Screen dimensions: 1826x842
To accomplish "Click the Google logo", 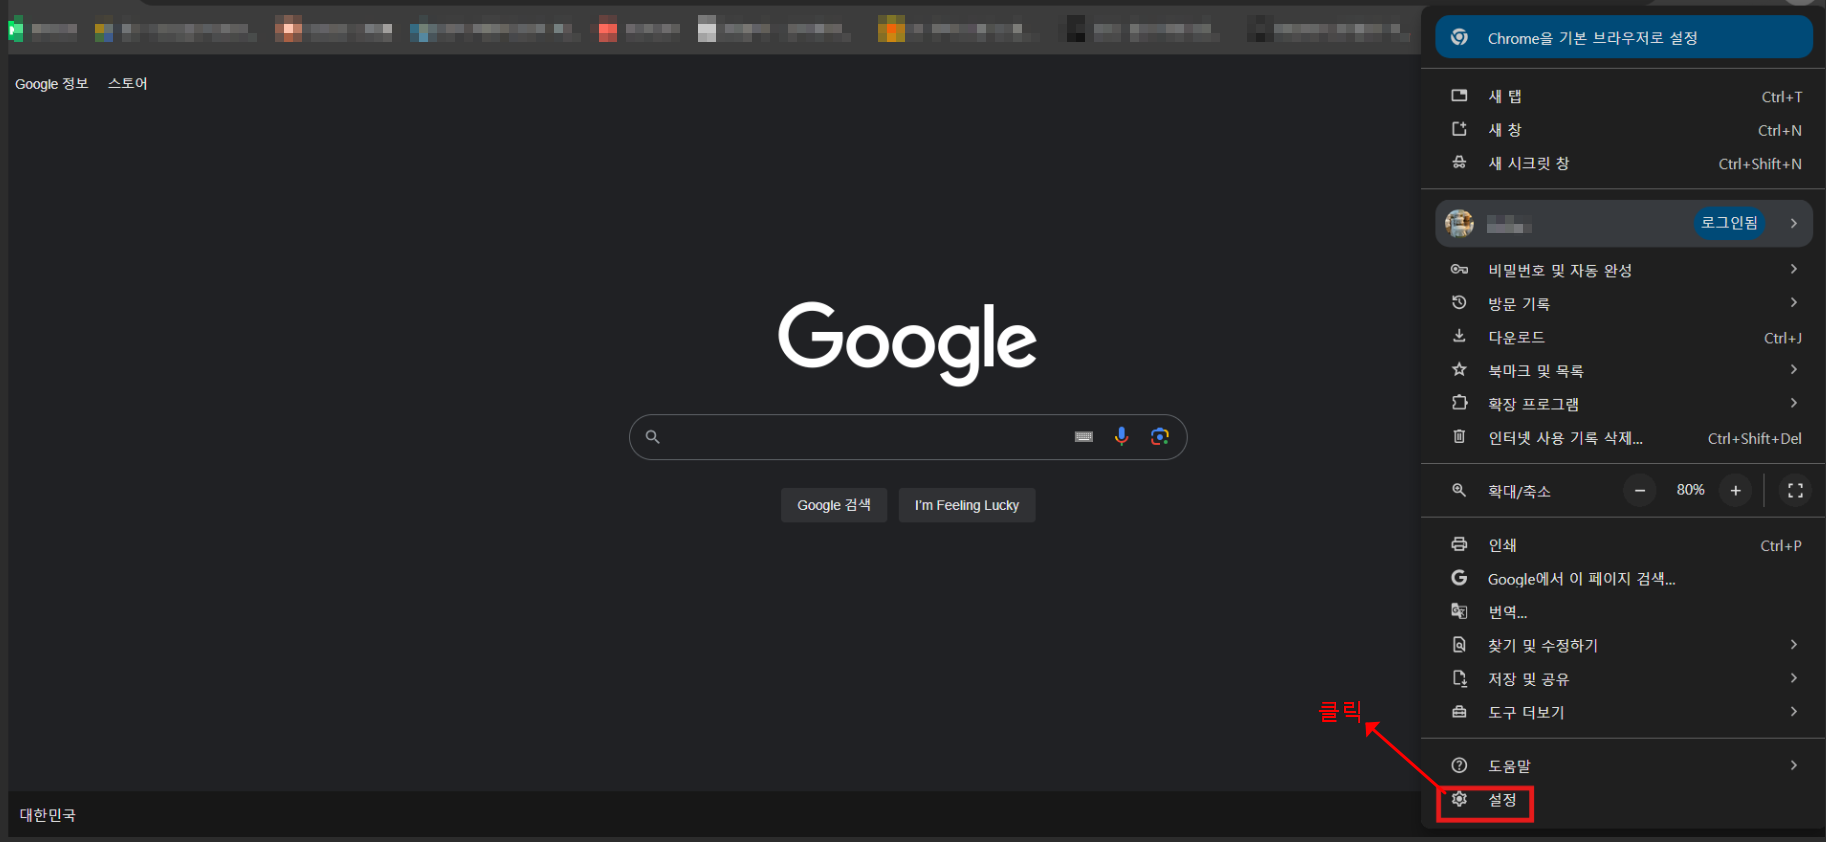I will tap(907, 342).
